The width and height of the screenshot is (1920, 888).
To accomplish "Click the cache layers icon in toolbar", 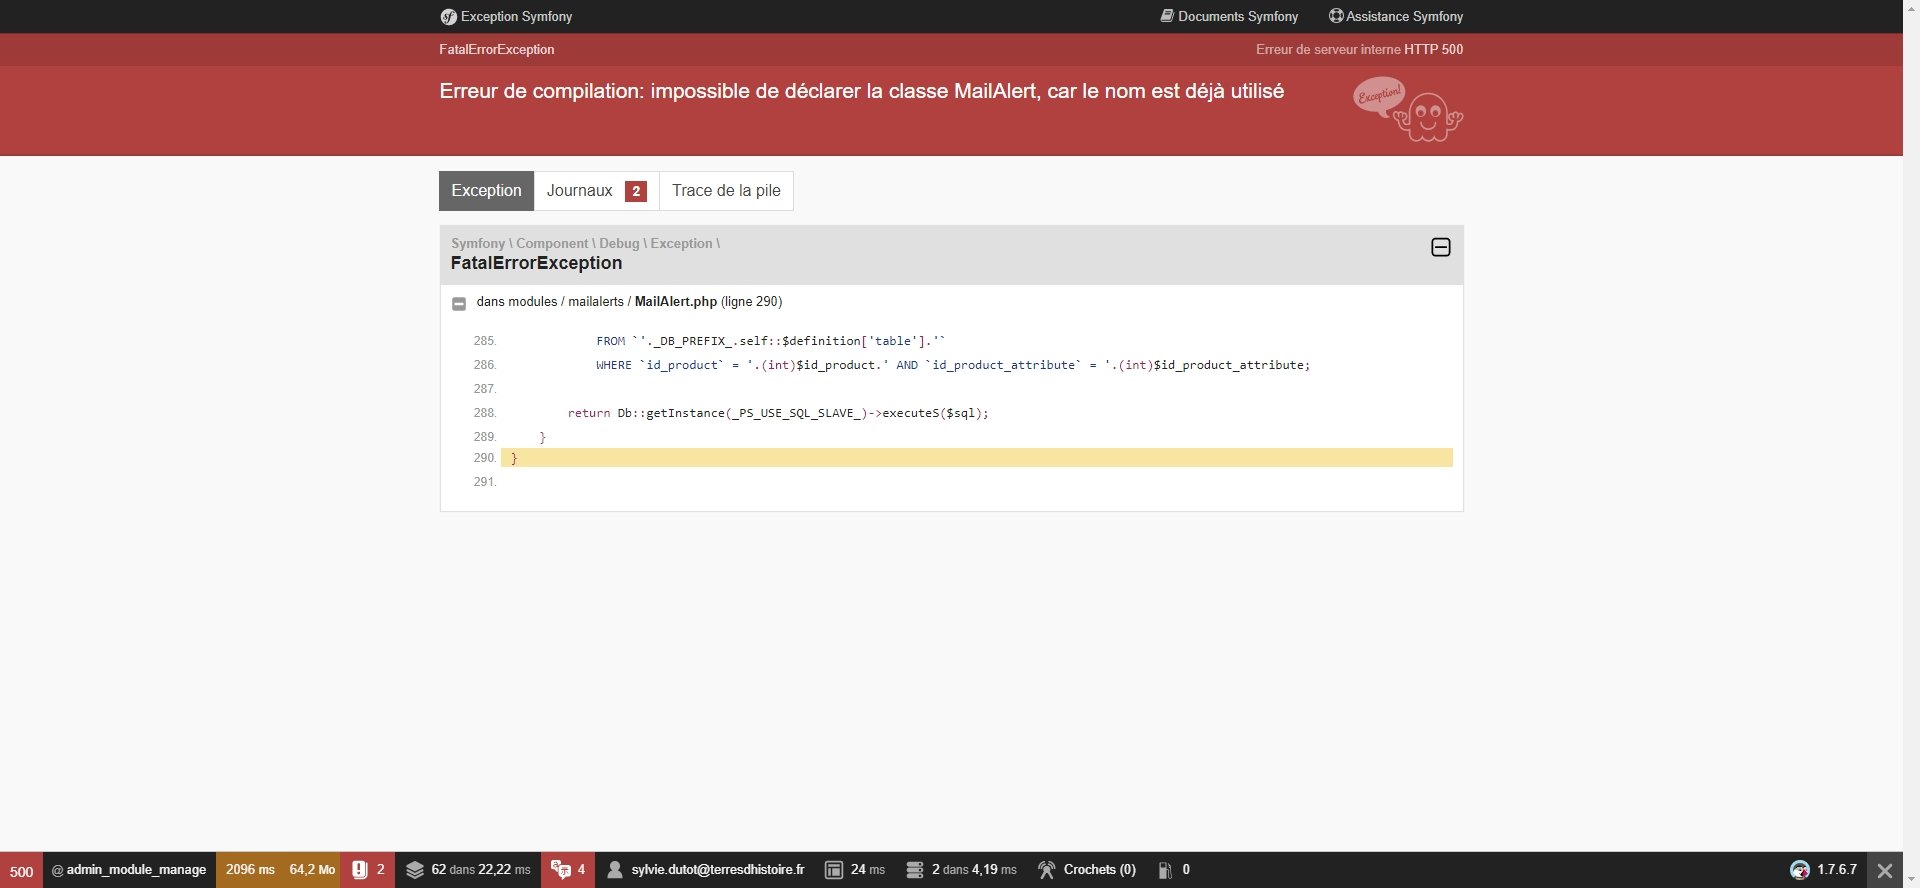I will [x=415, y=870].
